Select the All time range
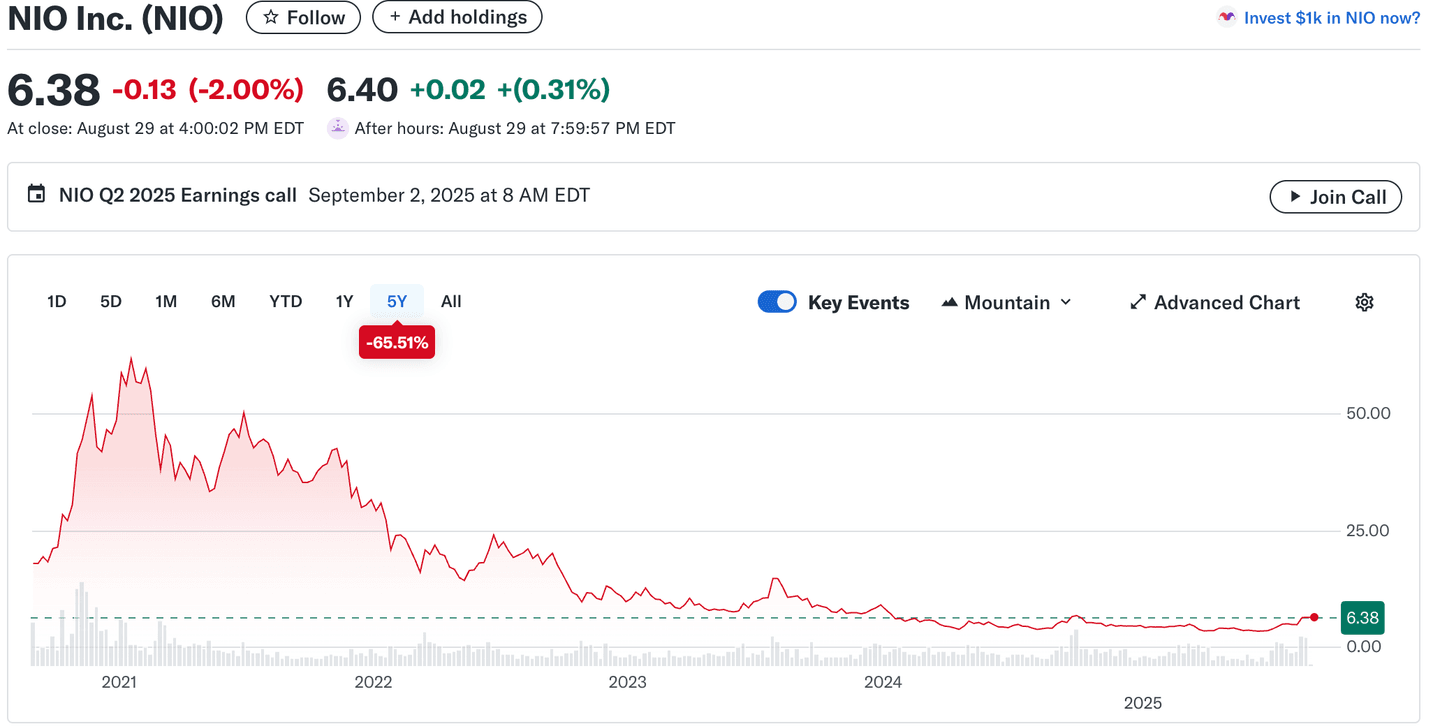This screenshot has width=1440, height=726. click(451, 301)
